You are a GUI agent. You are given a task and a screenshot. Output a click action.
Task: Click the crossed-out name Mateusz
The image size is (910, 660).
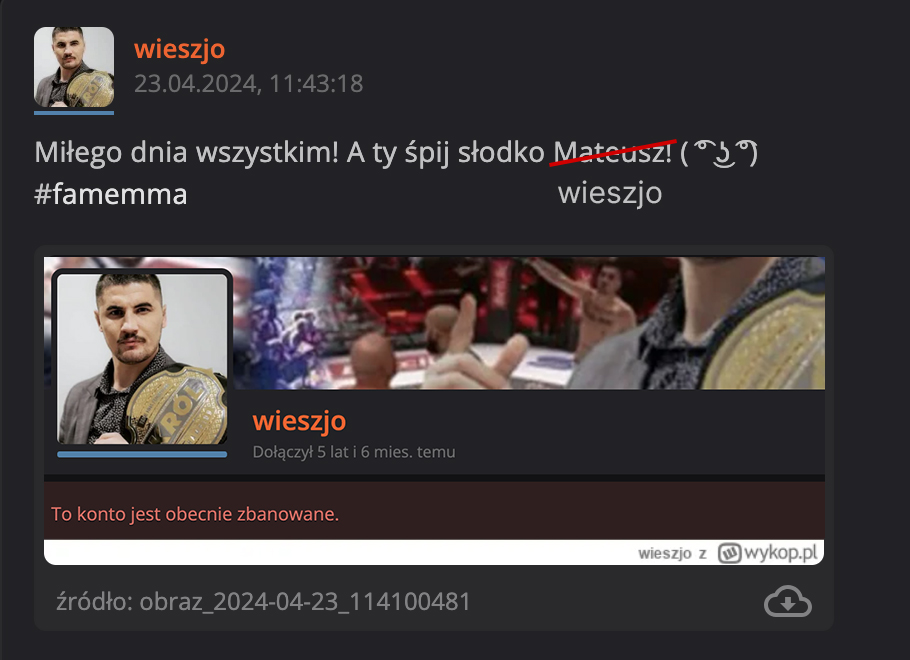pyautogui.click(x=612, y=153)
